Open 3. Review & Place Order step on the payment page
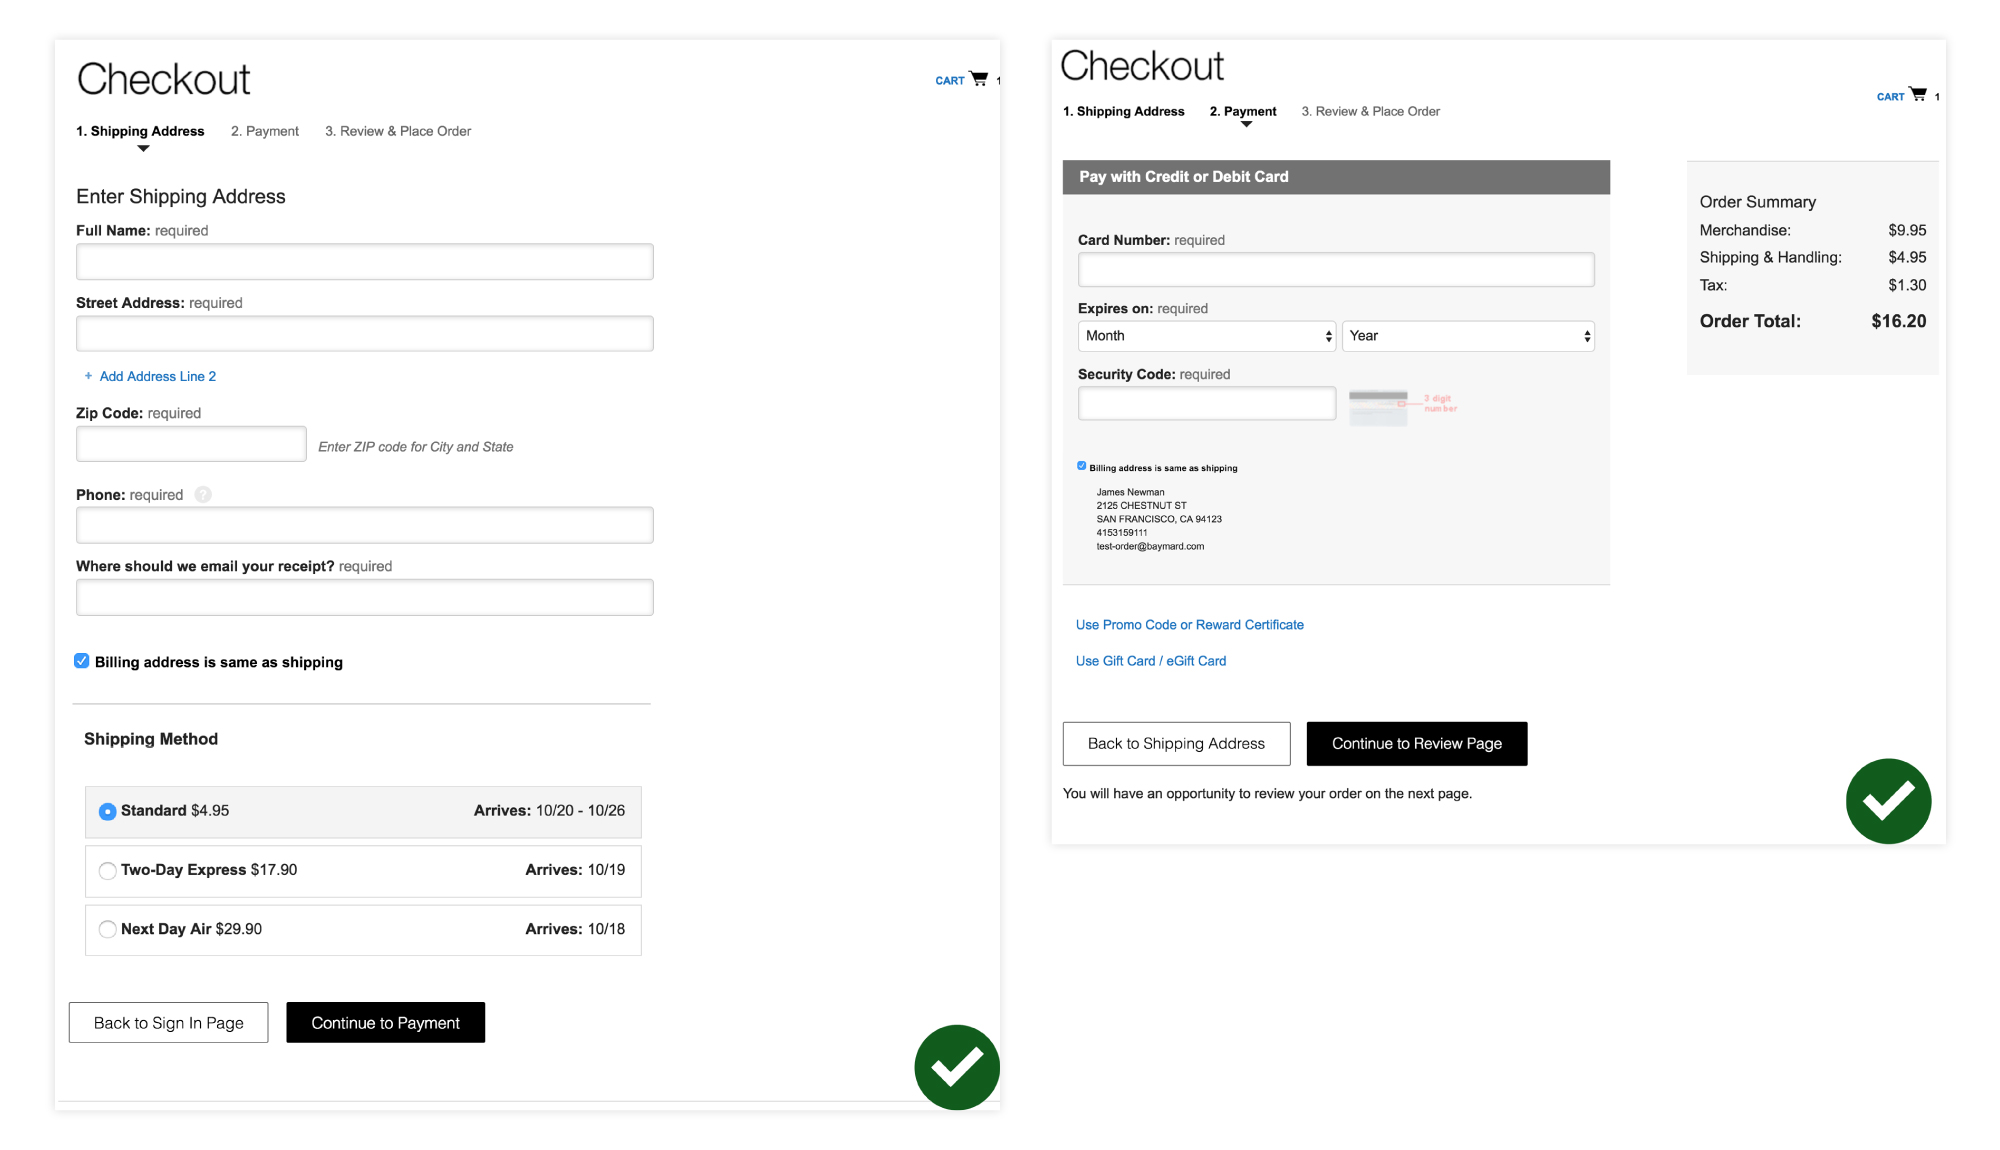 pyautogui.click(x=1370, y=111)
